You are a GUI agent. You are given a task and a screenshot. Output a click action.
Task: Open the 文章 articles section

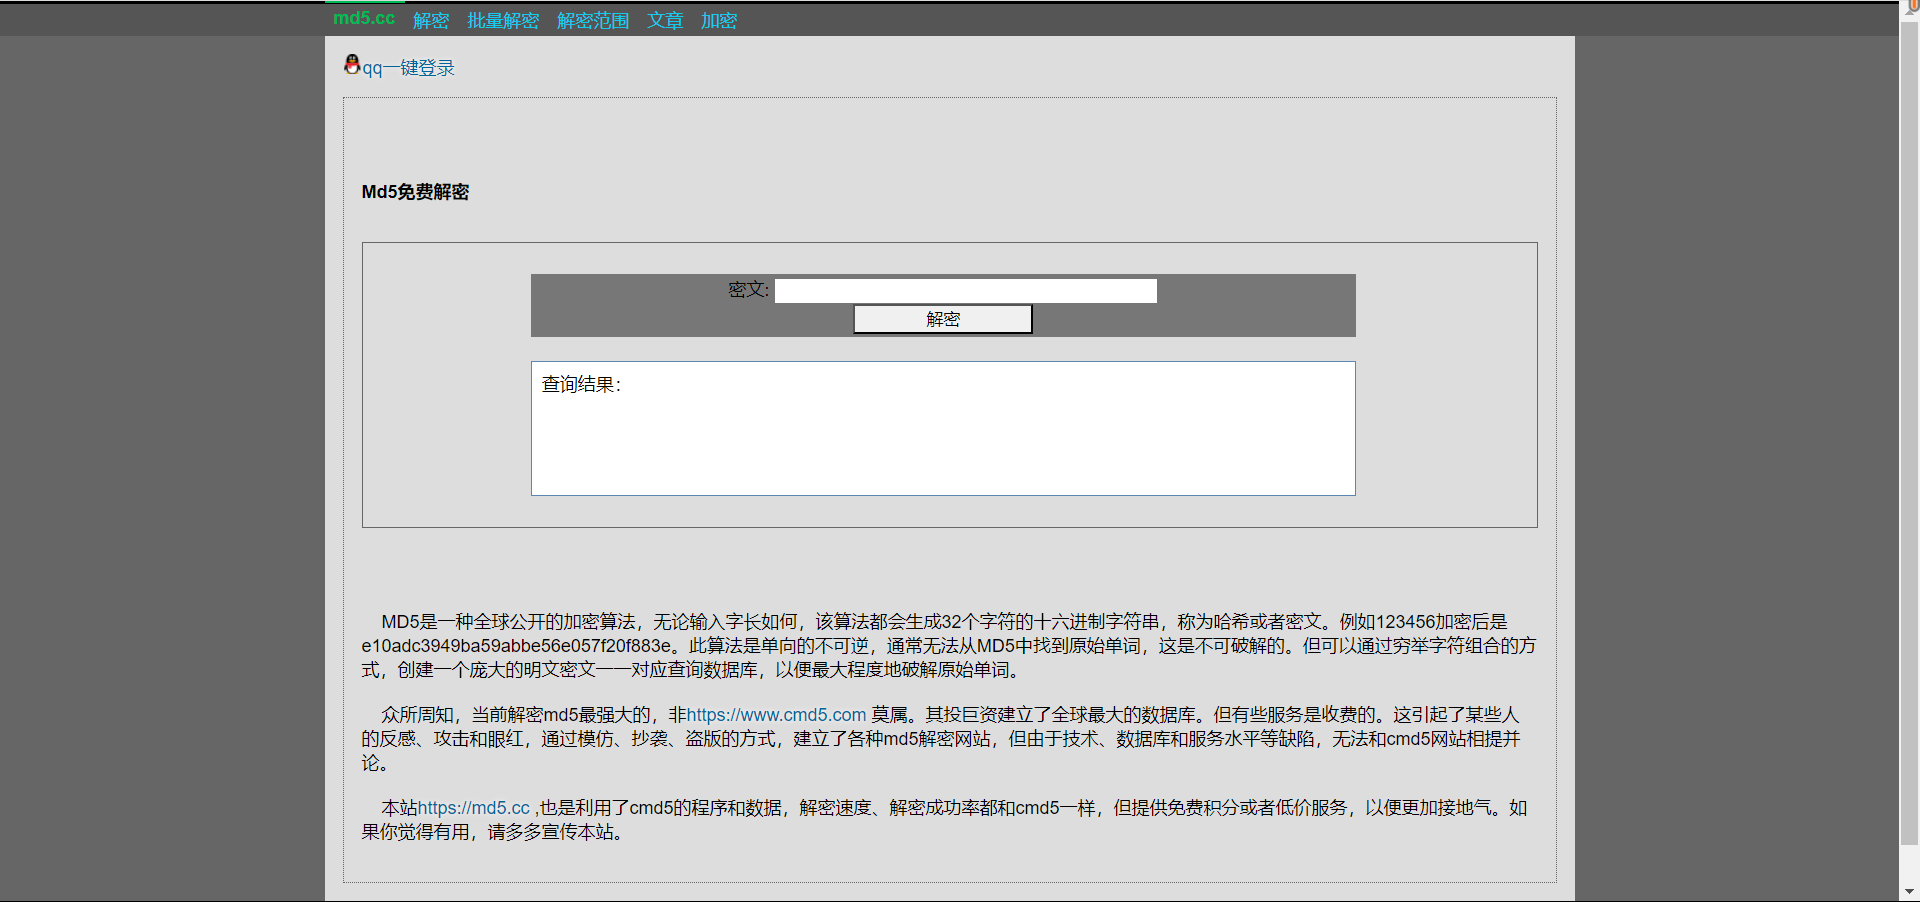point(664,20)
